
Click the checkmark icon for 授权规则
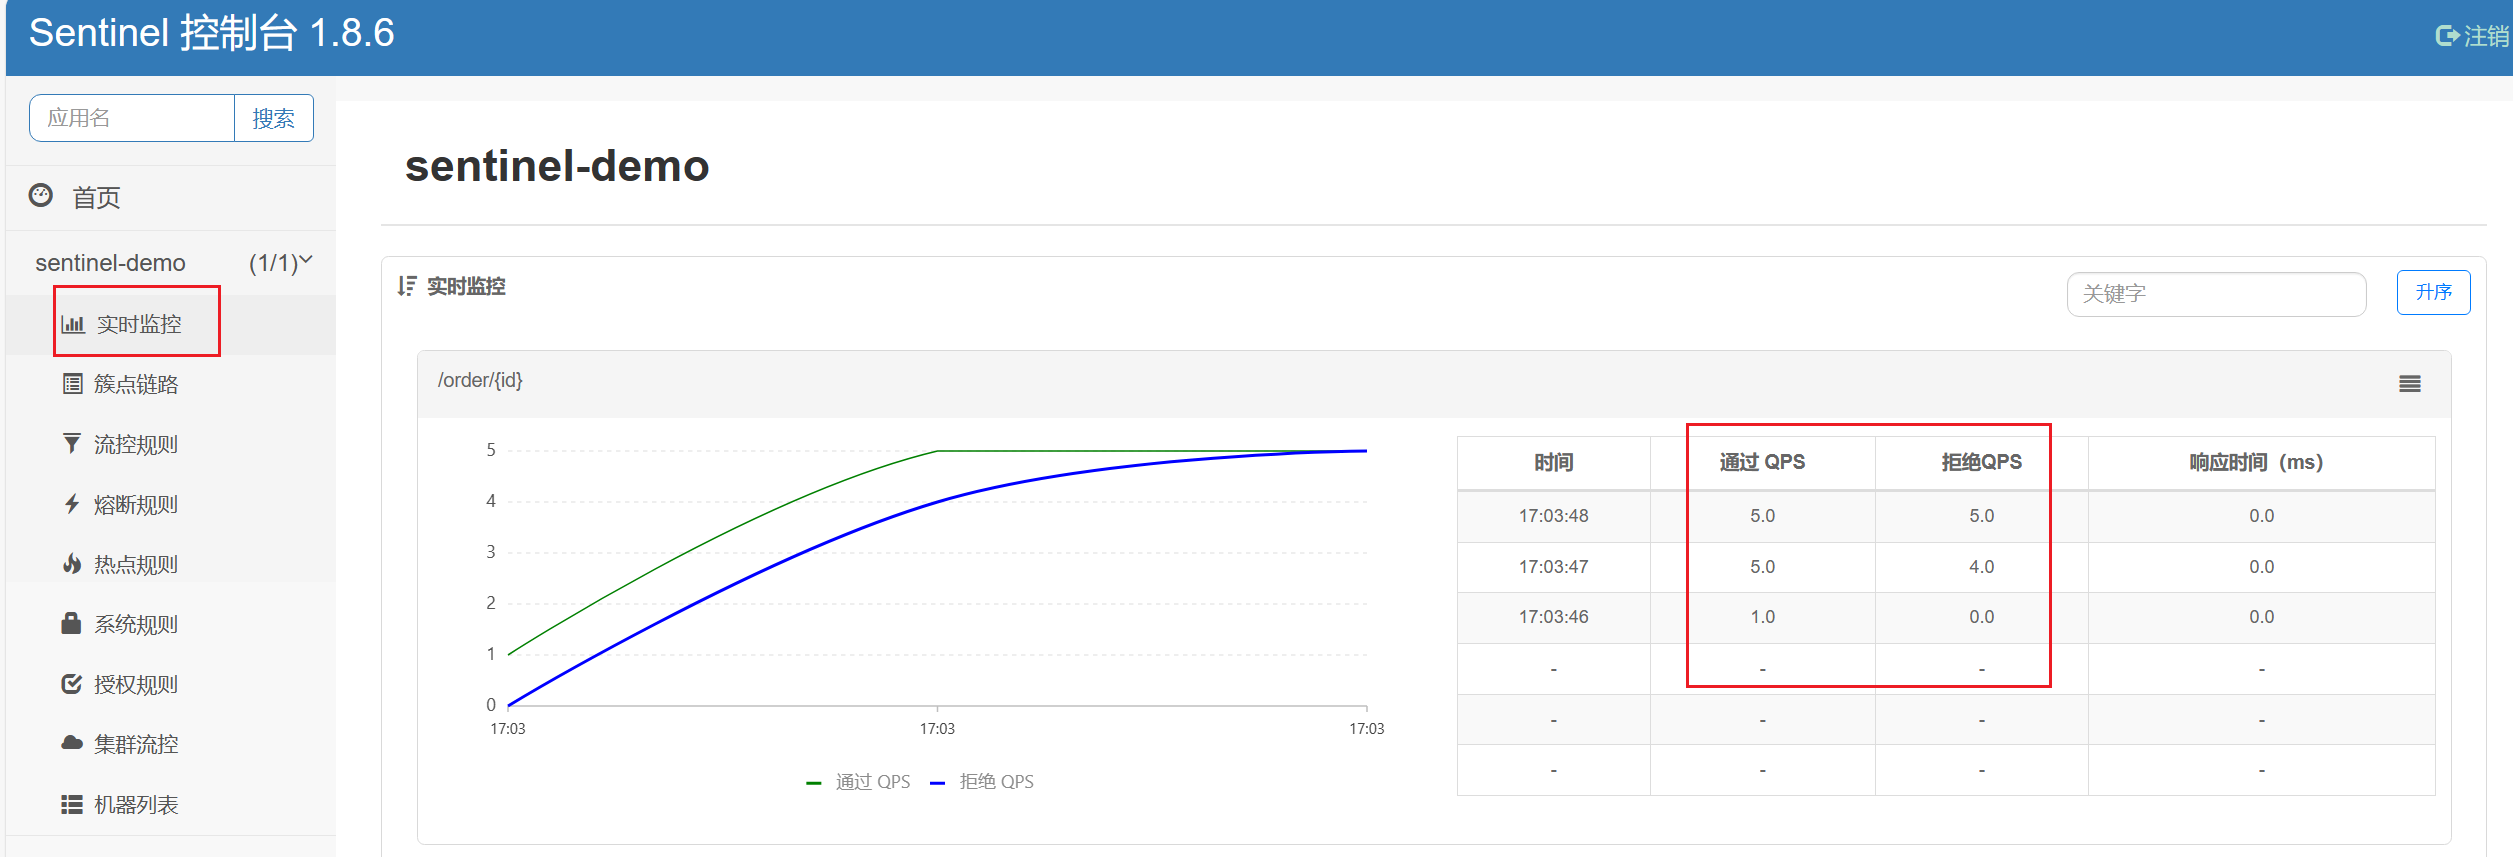click(72, 684)
